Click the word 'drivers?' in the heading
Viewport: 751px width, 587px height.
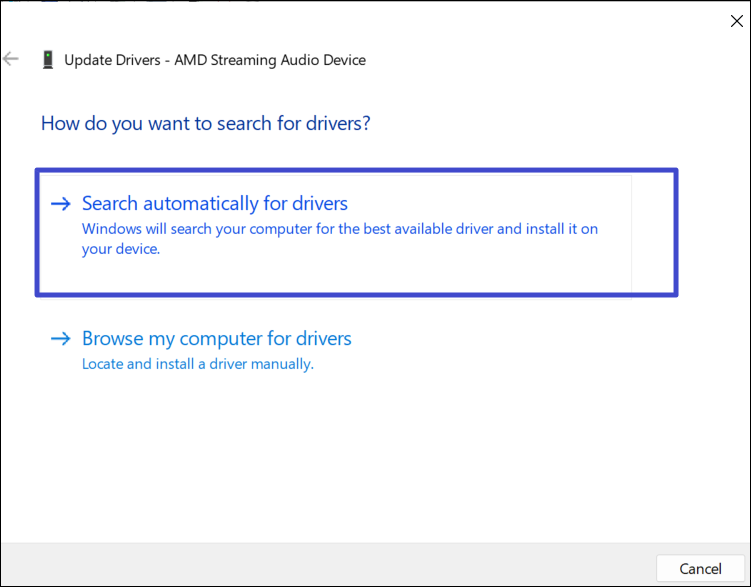[x=338, y=124]
